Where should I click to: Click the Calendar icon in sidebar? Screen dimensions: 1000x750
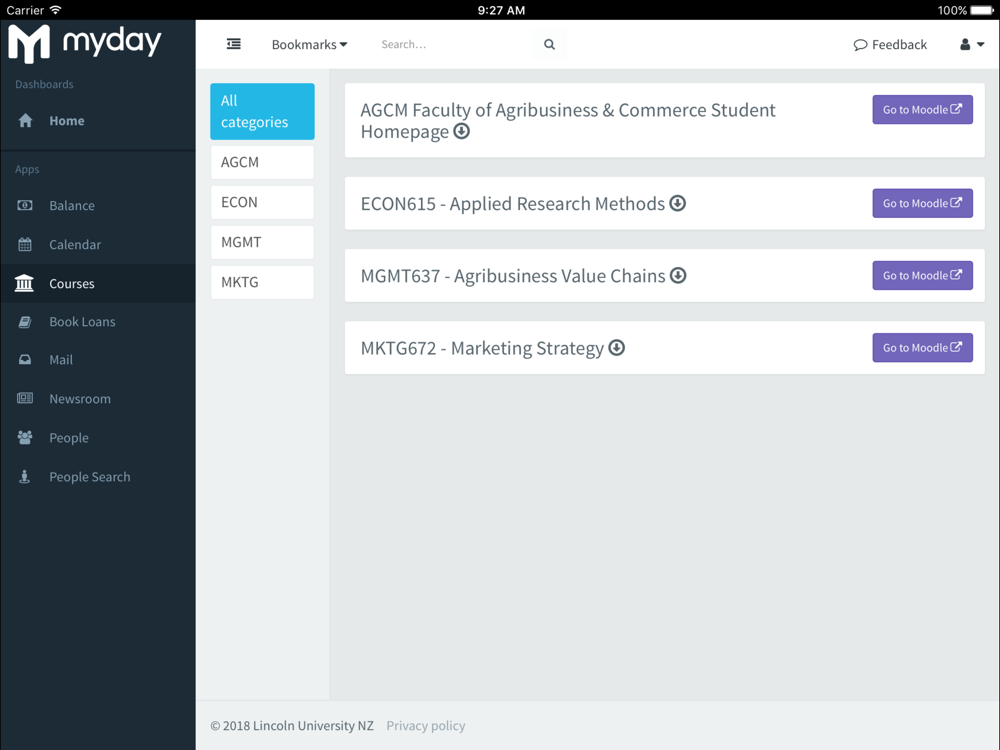click(25, 244)
